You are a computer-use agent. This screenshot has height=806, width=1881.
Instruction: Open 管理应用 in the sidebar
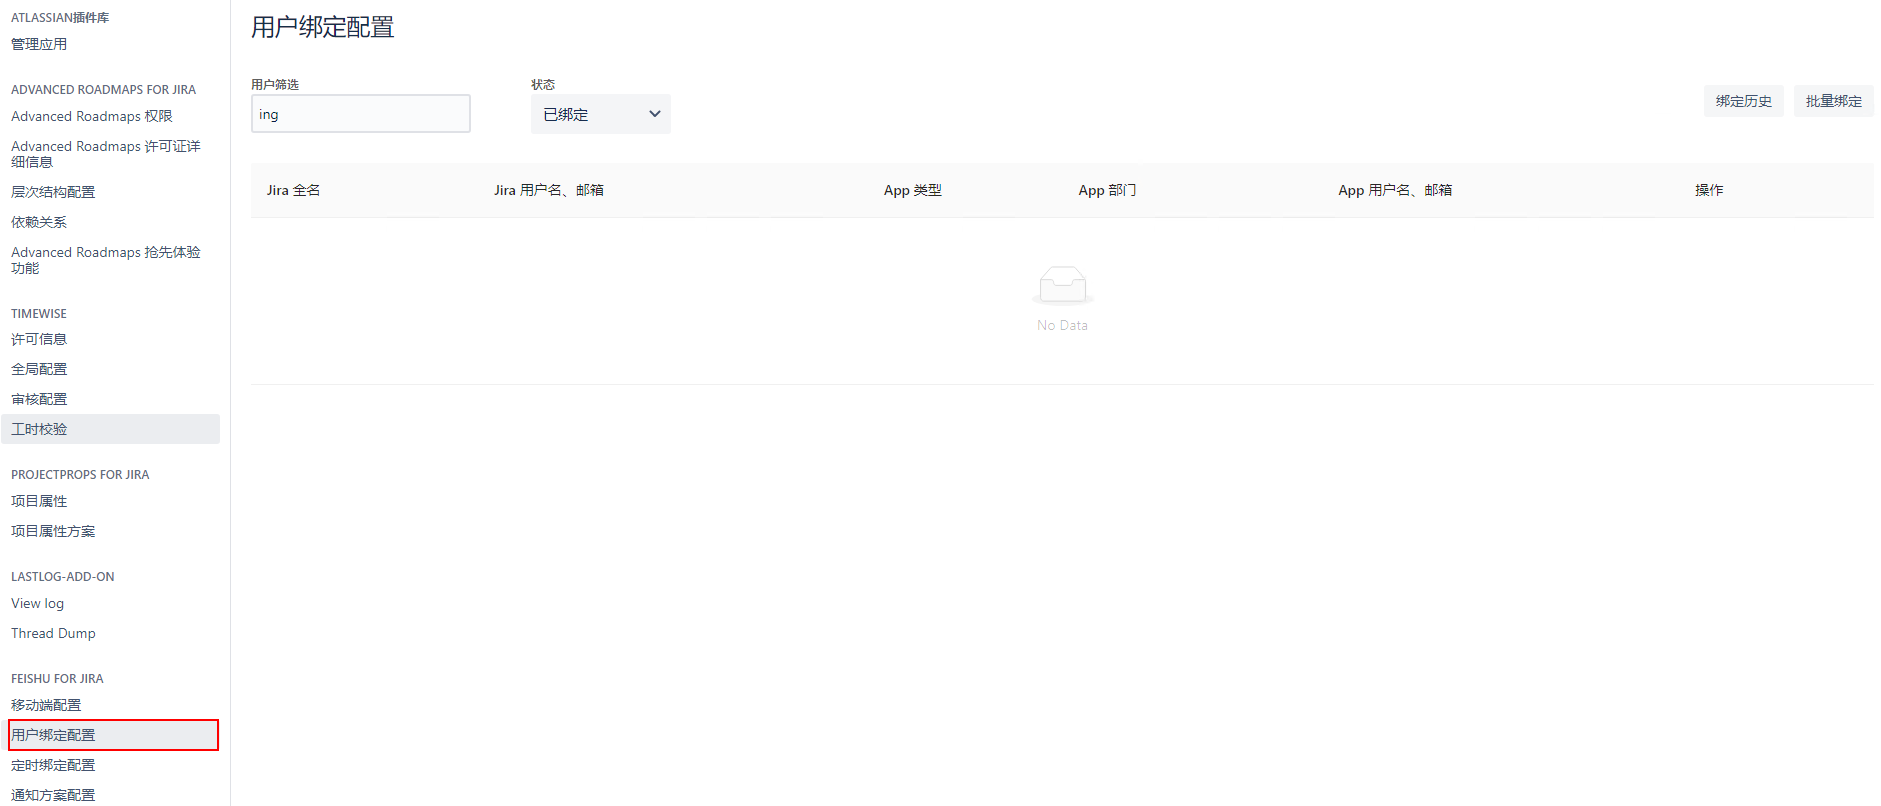click(x=39, y=44)
